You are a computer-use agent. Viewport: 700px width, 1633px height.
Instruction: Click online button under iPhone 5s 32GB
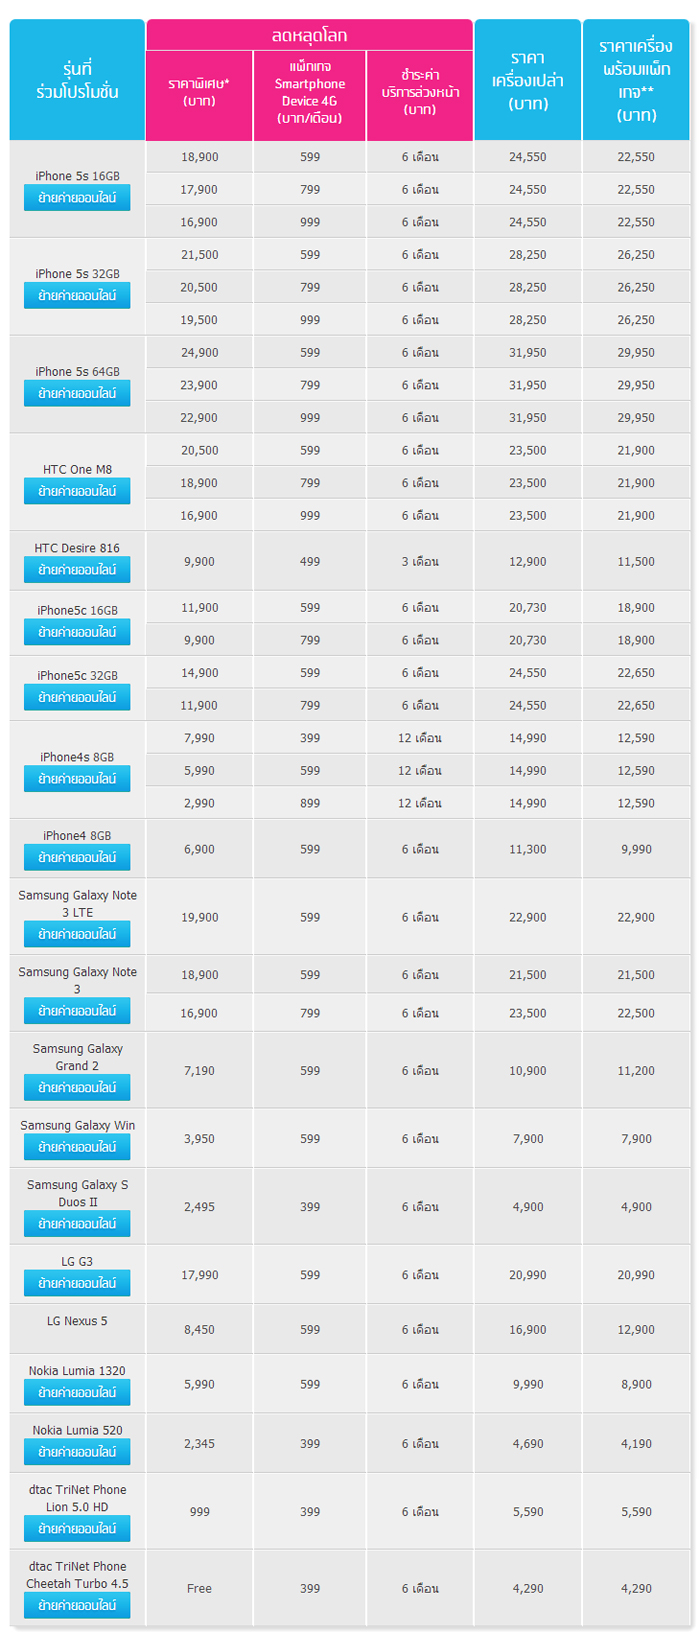(x=77, y=296)
